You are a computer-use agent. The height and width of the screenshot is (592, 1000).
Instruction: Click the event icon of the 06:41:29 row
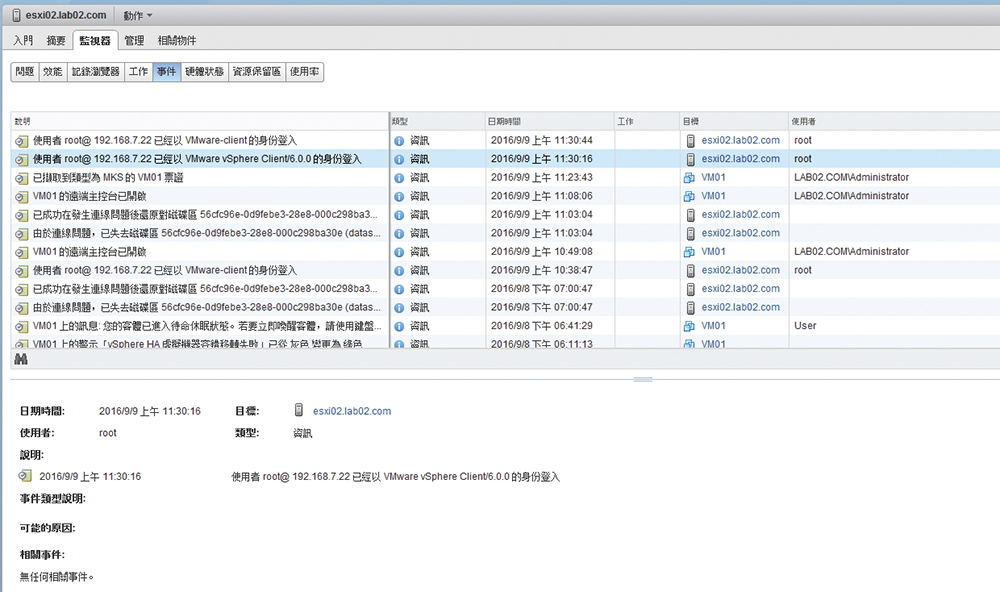[22, 327]
